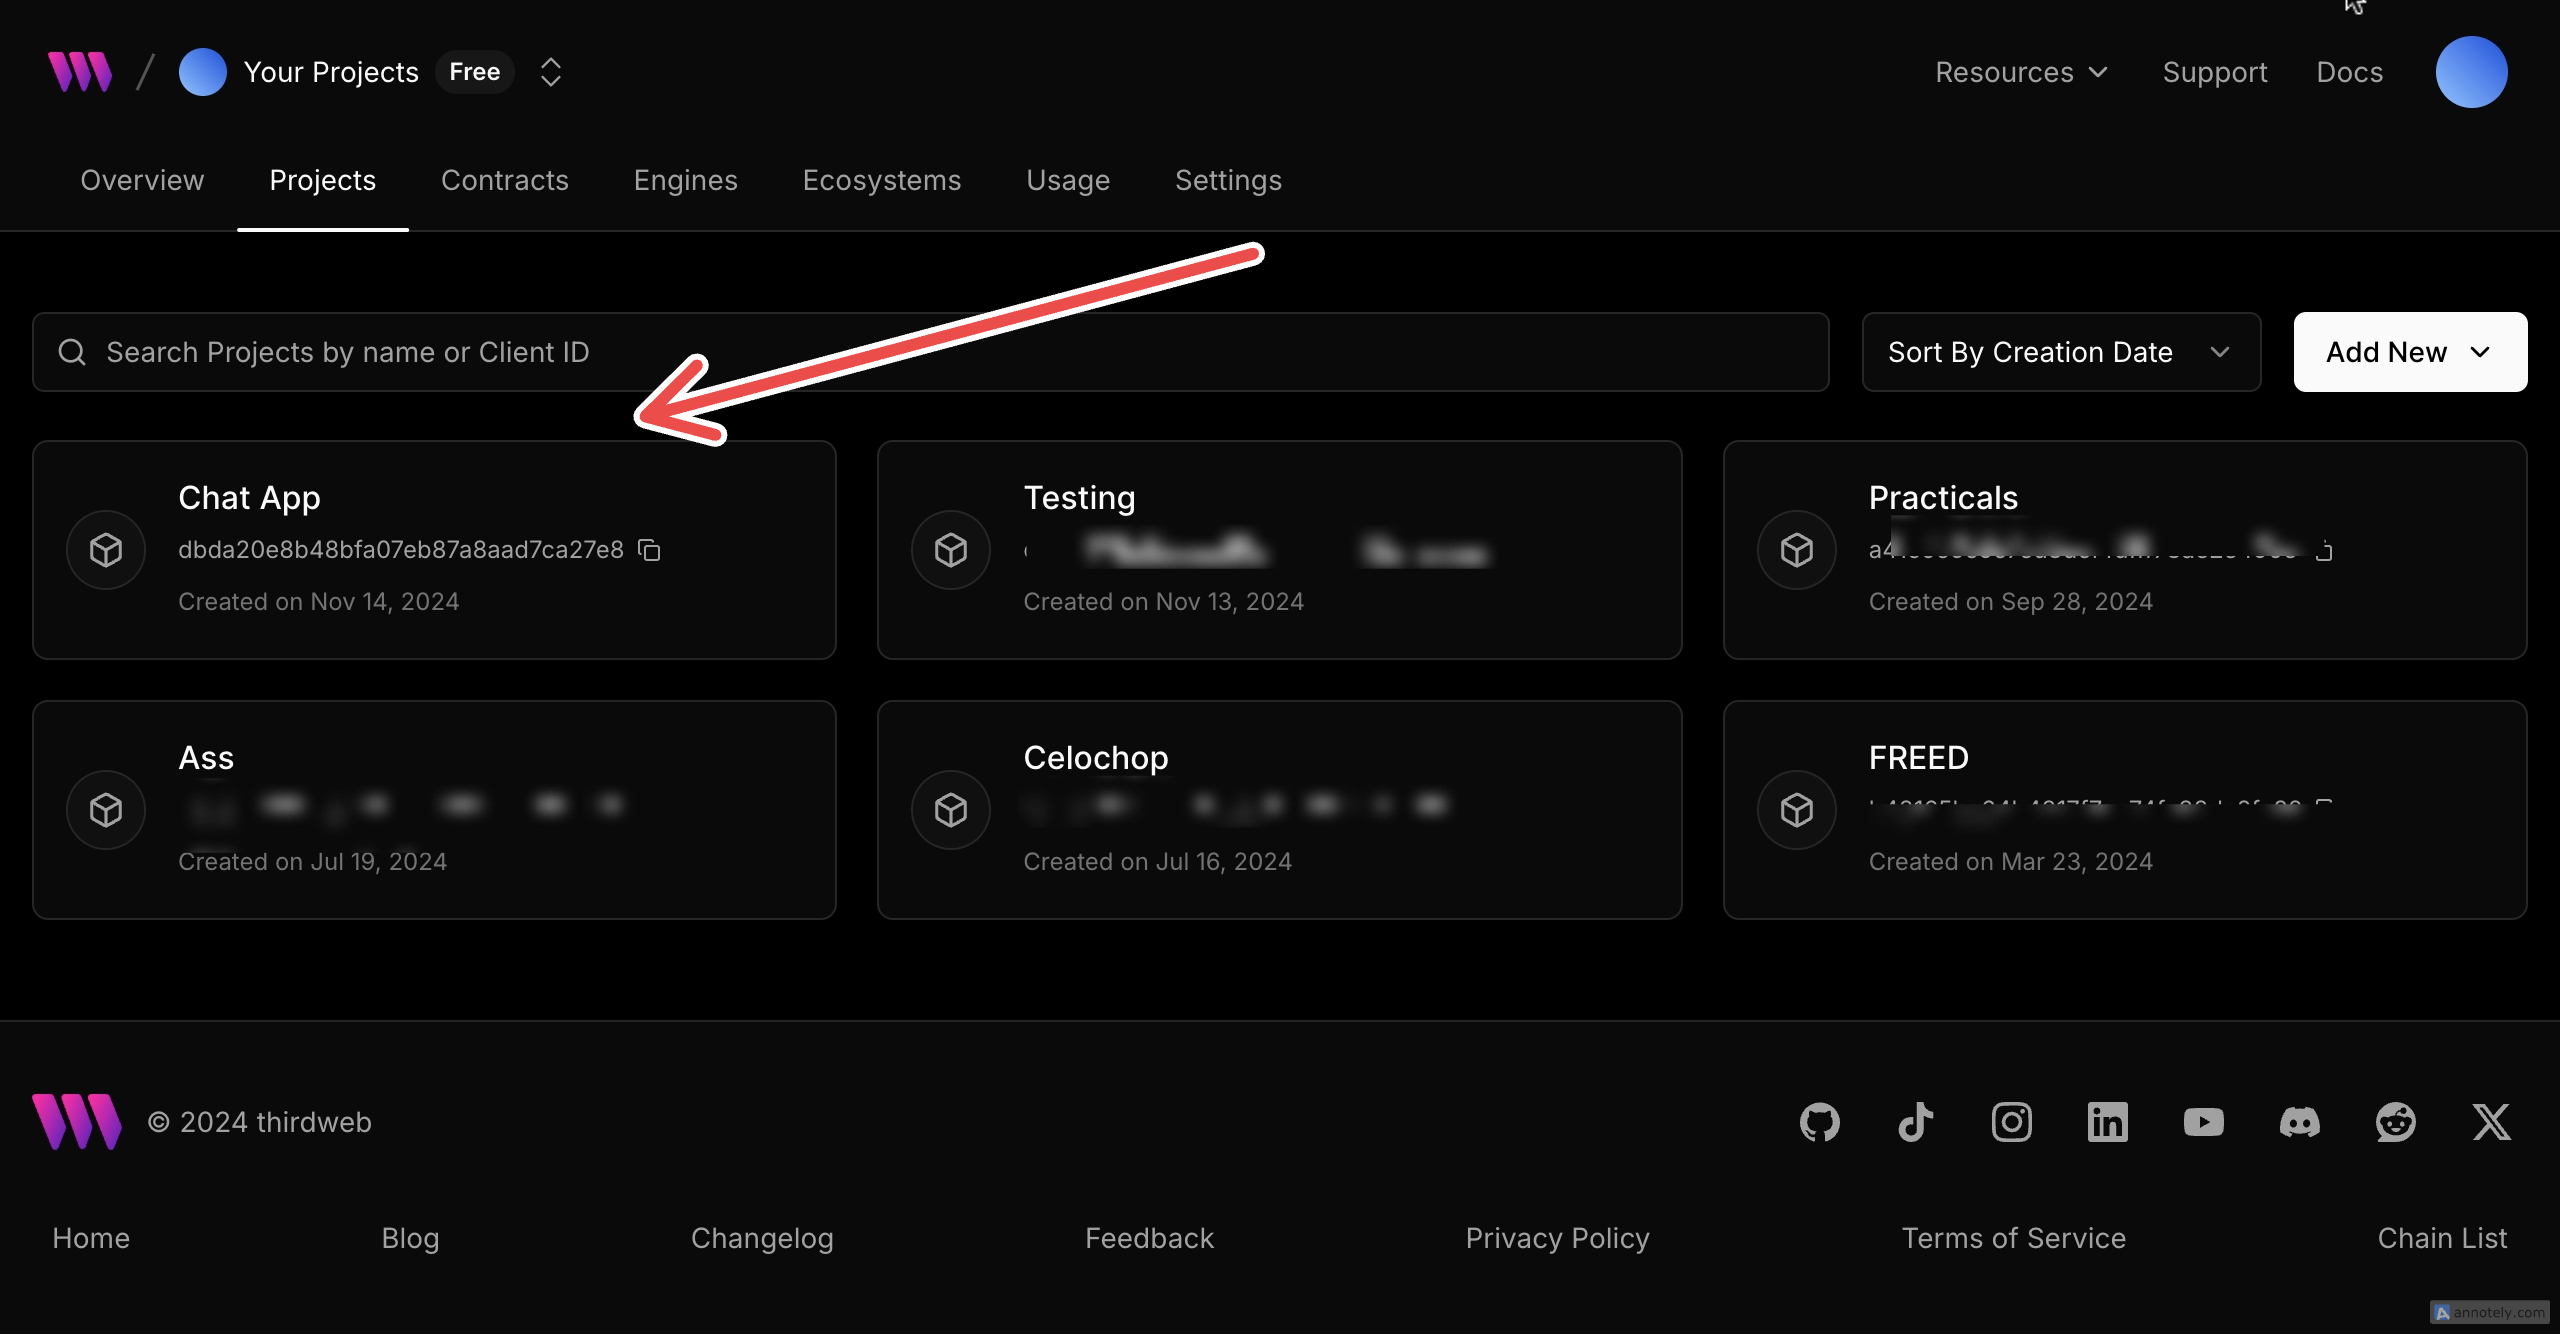Click the FREED project cube icon

(x=1797, y=810)
